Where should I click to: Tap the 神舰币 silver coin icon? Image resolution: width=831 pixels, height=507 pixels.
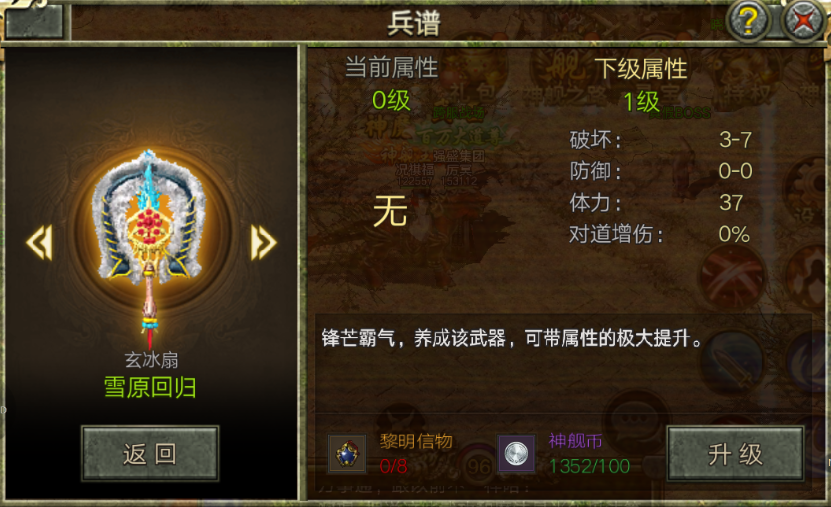click(x=516, y=454)
